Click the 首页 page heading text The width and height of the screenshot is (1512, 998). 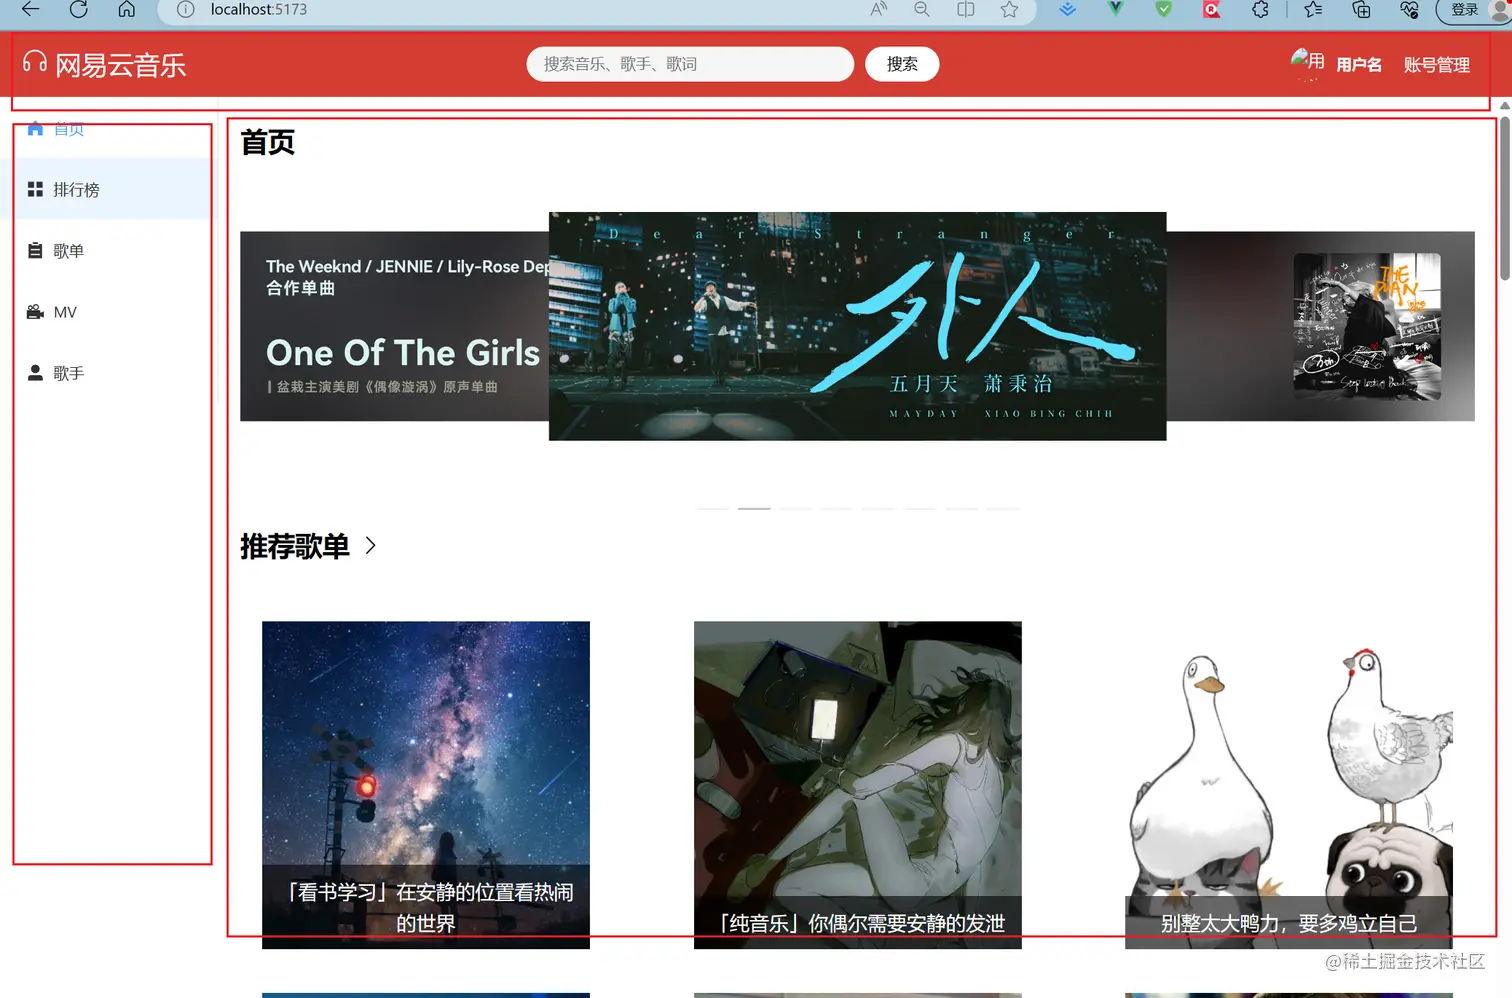click(x=268, y=143)
